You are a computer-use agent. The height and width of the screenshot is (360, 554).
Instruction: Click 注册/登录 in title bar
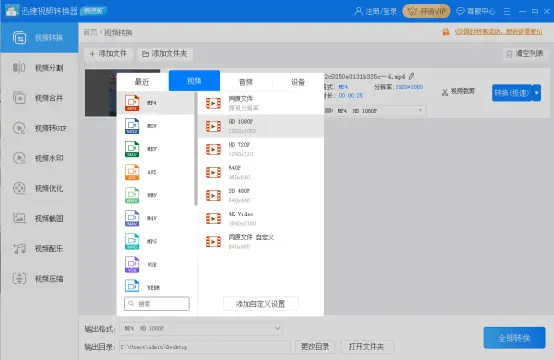click(x=376, y=11)
